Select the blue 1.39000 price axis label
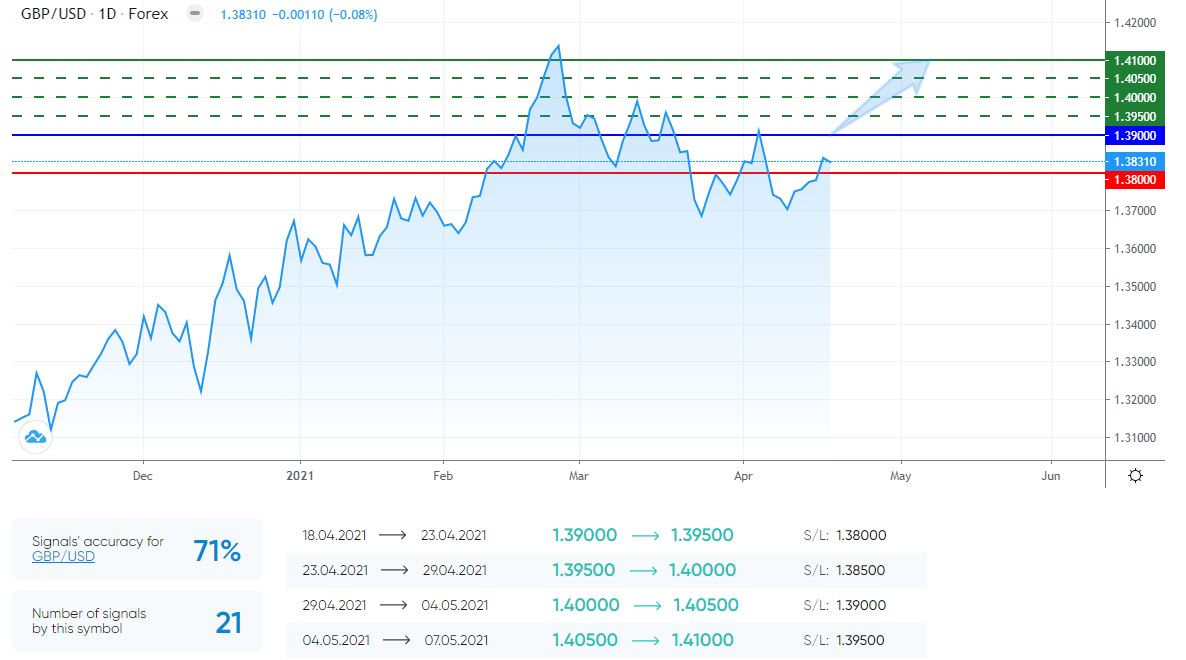The height and width of the screenshot is (660, 1186). (x=1135, y=135)
